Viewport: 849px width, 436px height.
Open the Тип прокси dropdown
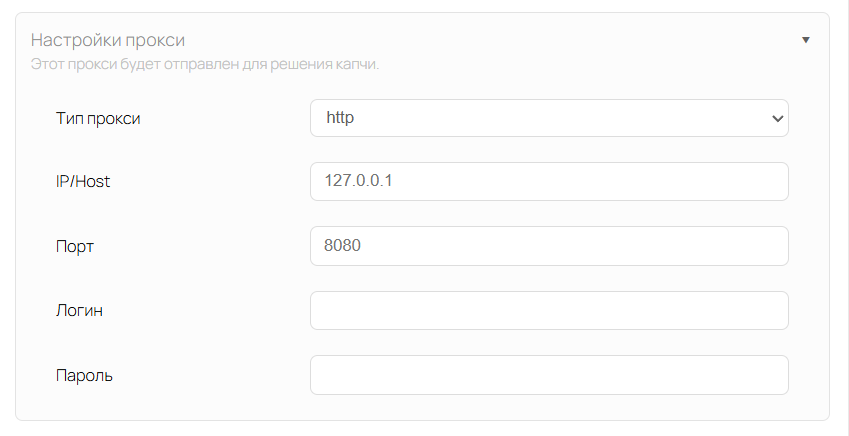coord(549,118)
